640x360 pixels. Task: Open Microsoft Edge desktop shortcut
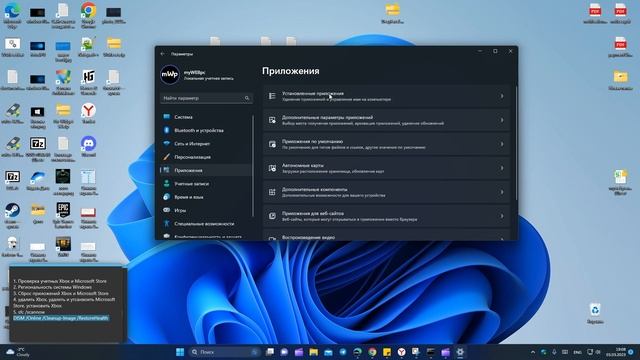pos(12,15)
